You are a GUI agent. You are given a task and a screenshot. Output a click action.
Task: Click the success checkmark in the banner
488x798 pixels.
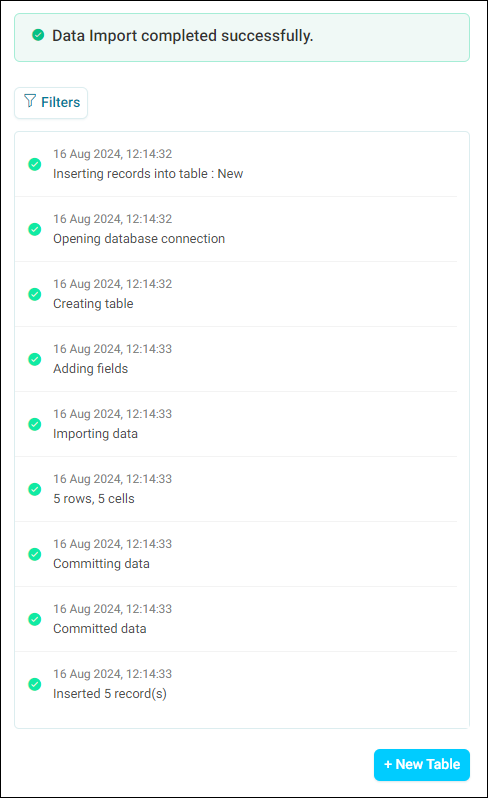pos(38,35)
